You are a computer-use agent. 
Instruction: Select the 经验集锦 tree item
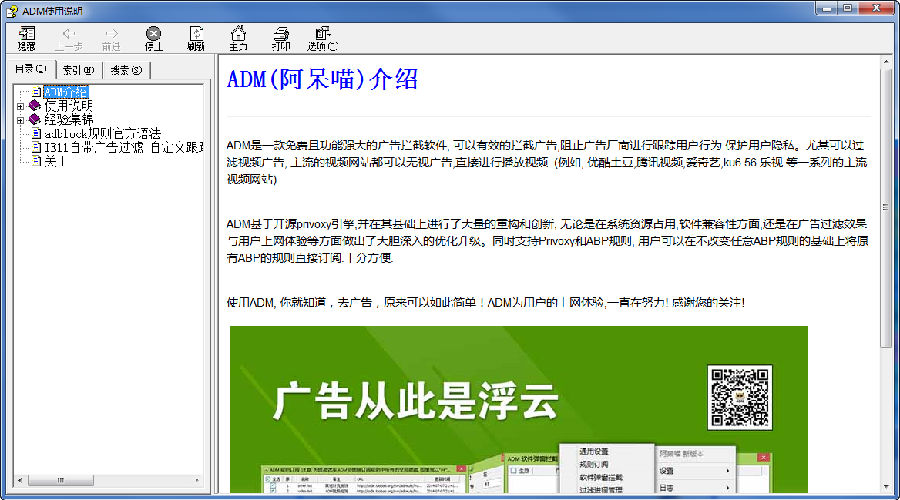pyautogui.click(x=68, y=119)
